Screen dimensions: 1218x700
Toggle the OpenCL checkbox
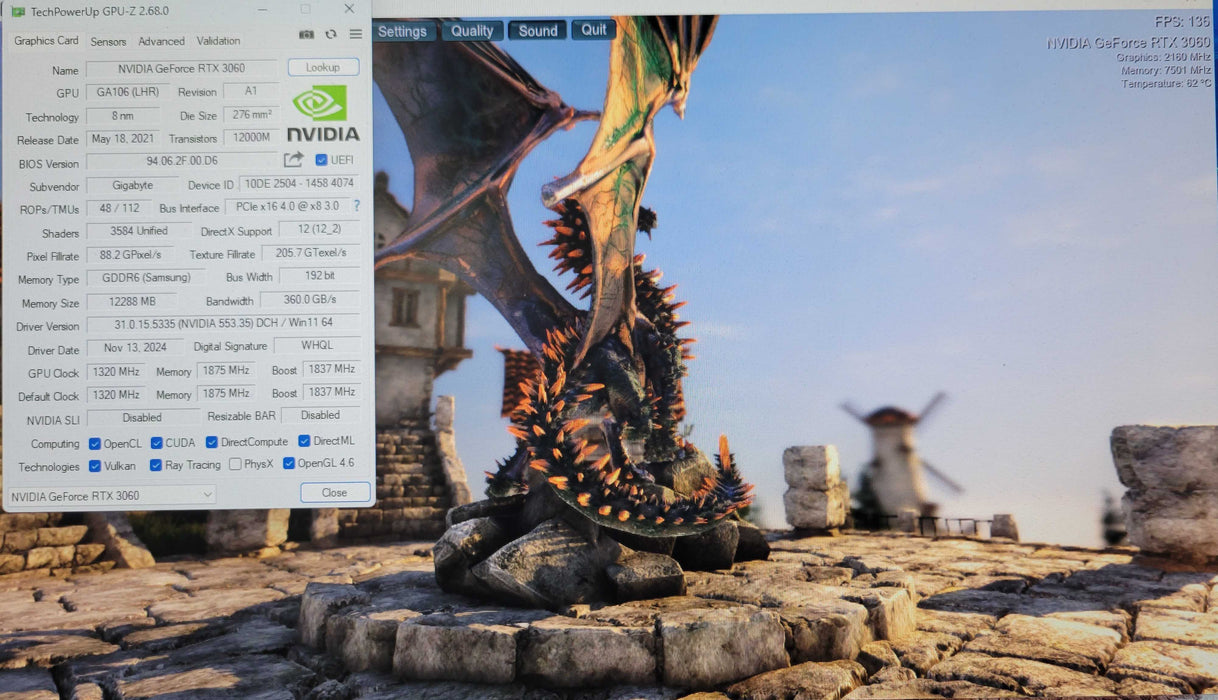pyautogui.click(x=94, y=443)
